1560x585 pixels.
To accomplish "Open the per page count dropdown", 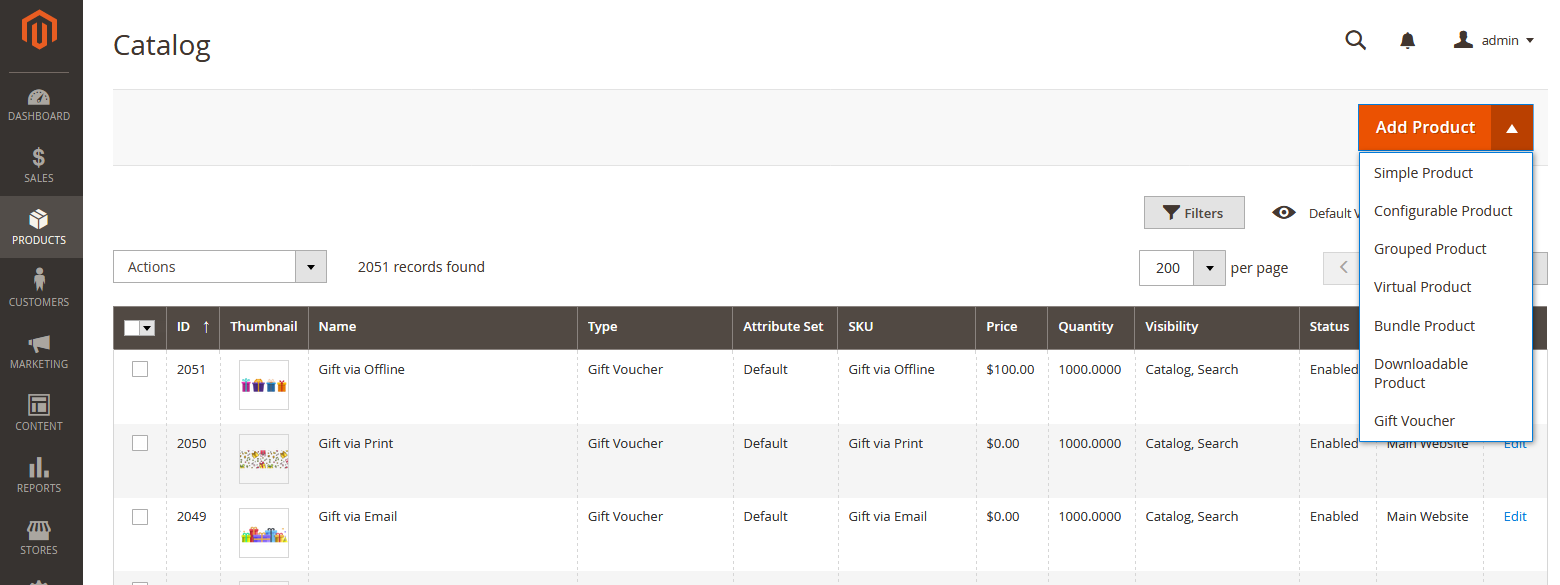I will coord(1210,268).
